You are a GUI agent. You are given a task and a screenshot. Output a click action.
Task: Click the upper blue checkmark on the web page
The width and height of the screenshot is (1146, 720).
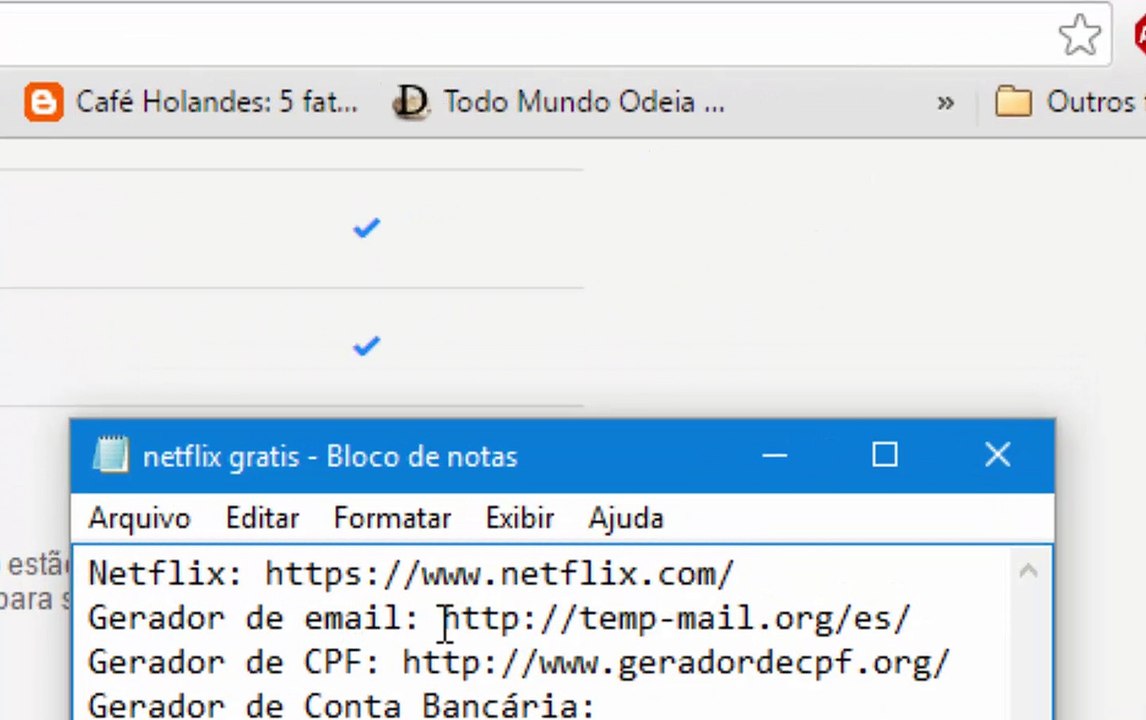[366, 228]
